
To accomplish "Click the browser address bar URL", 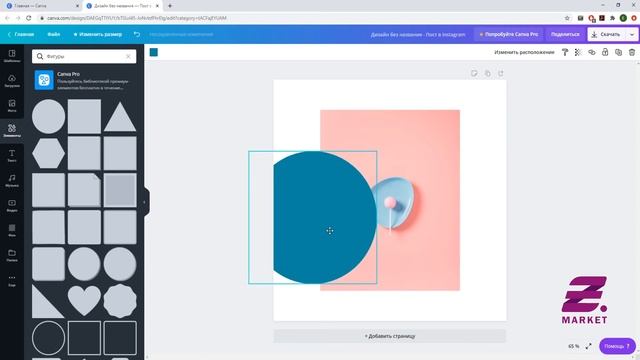I will (x=136, y=18).
